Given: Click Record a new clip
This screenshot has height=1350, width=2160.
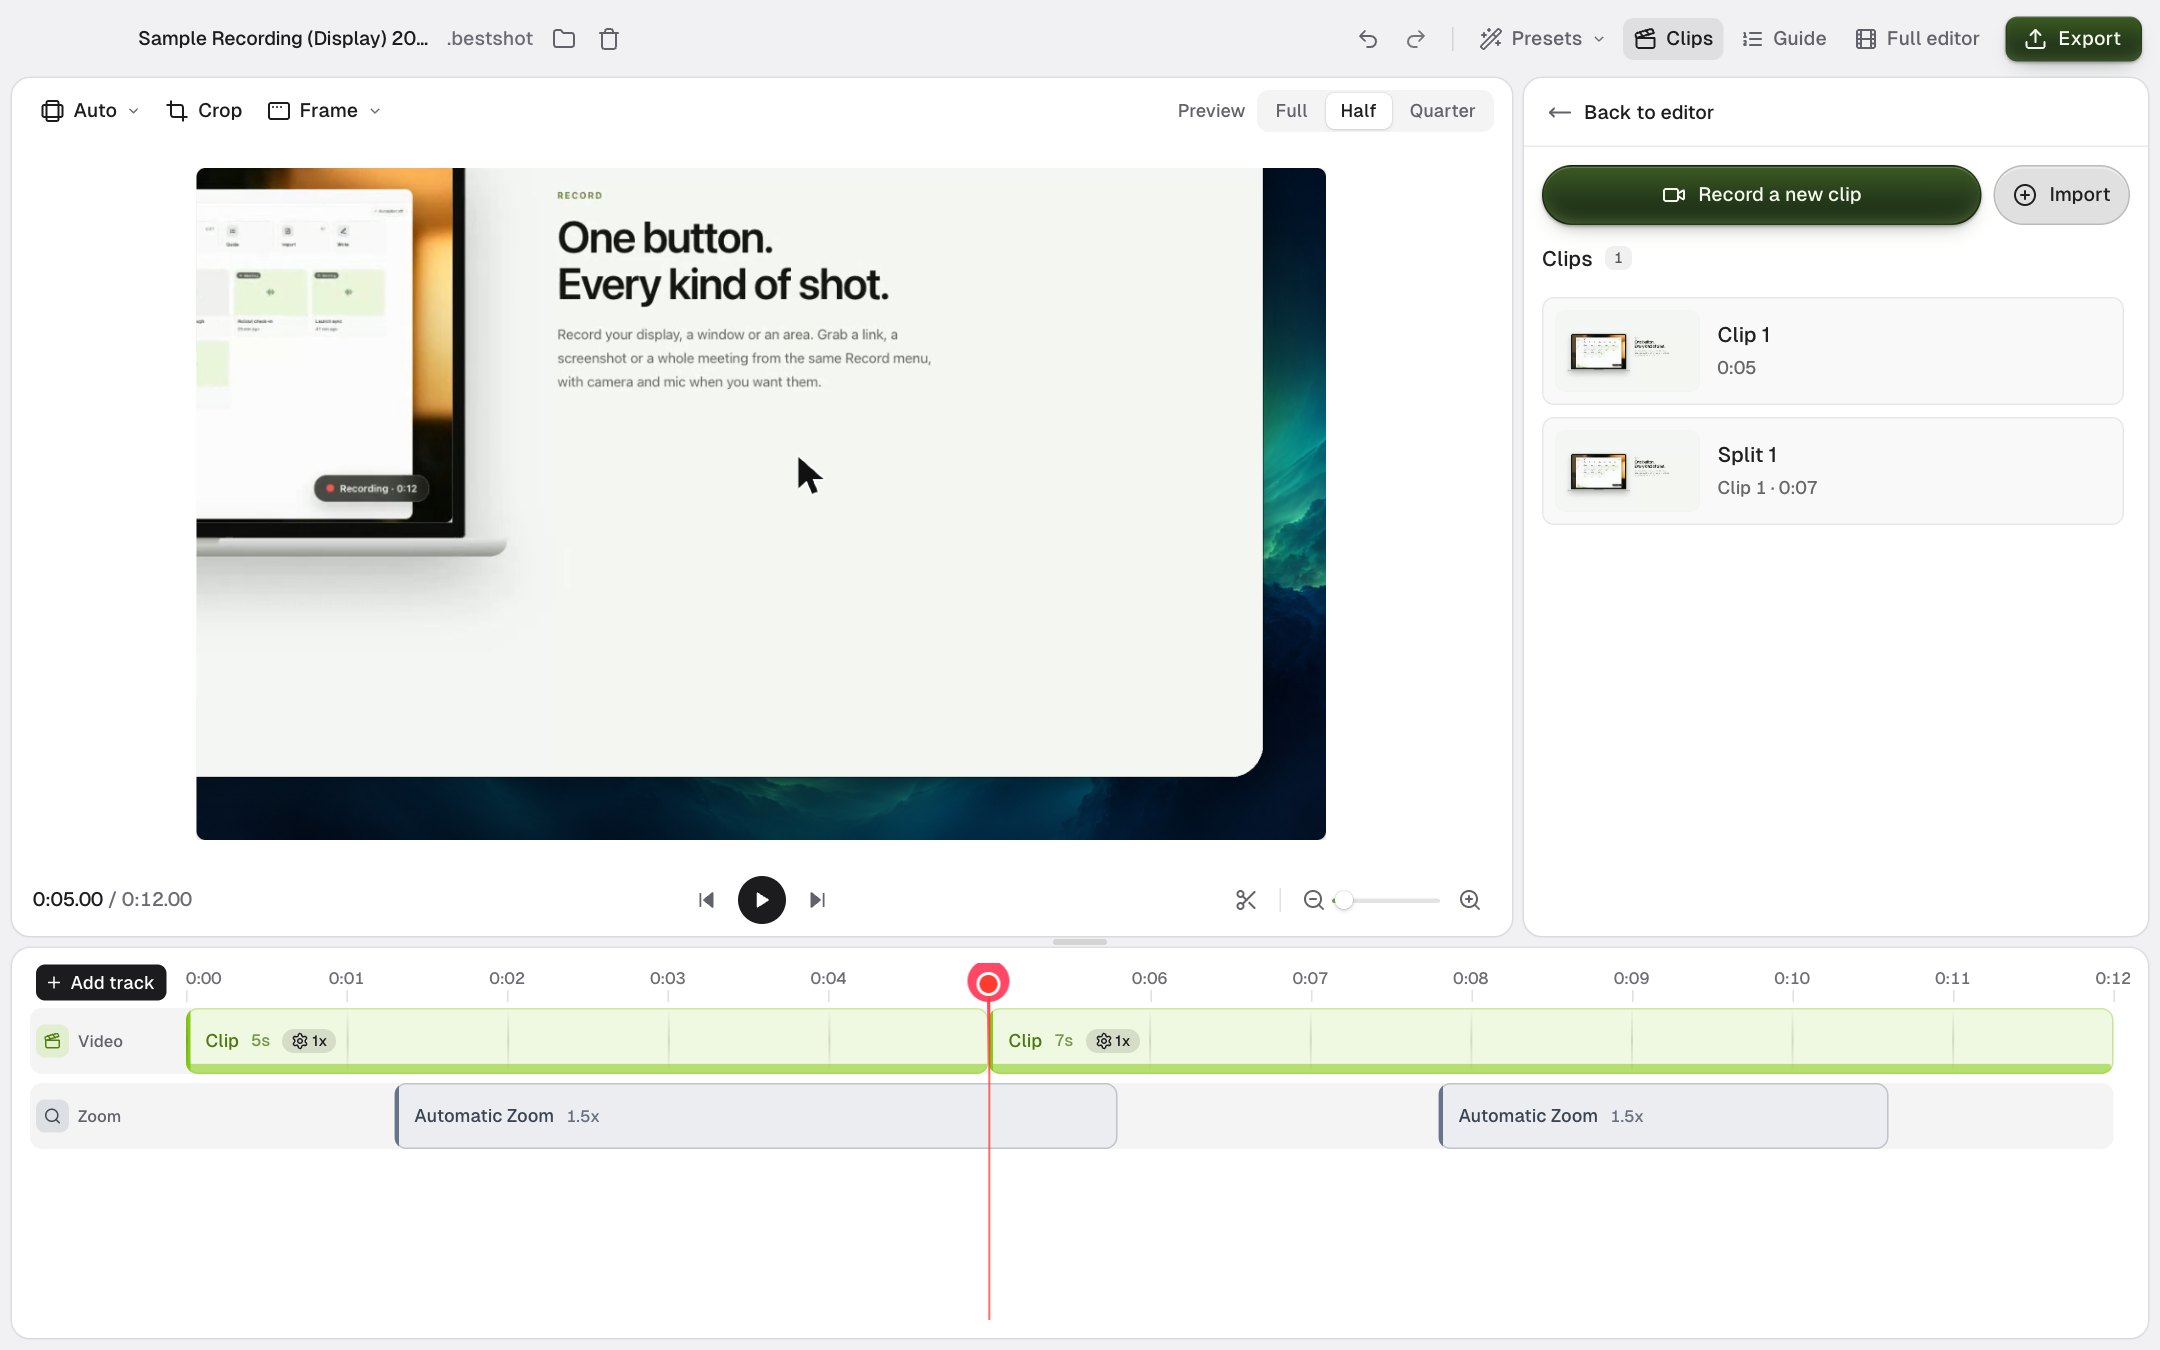Looking at the screenshot, I should tap(1761, 195).
